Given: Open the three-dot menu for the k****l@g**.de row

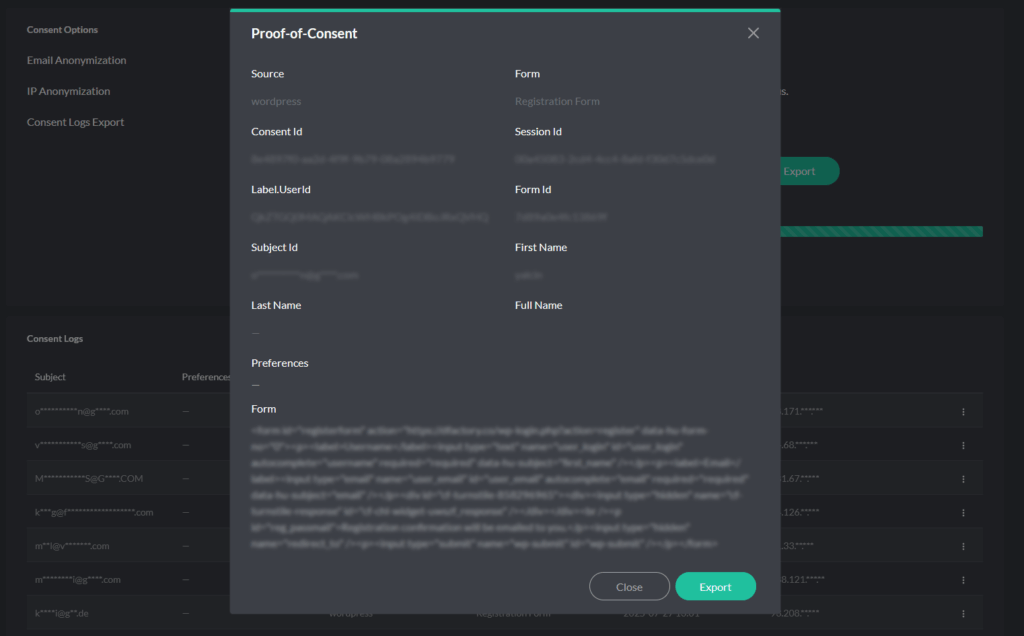Looking at the screenshot, I should click(x=963, y=613).
